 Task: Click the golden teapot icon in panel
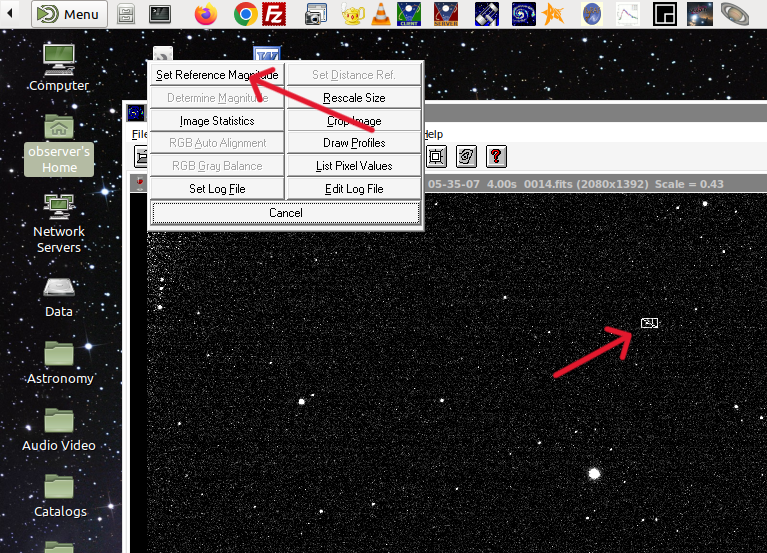[353, 14]
